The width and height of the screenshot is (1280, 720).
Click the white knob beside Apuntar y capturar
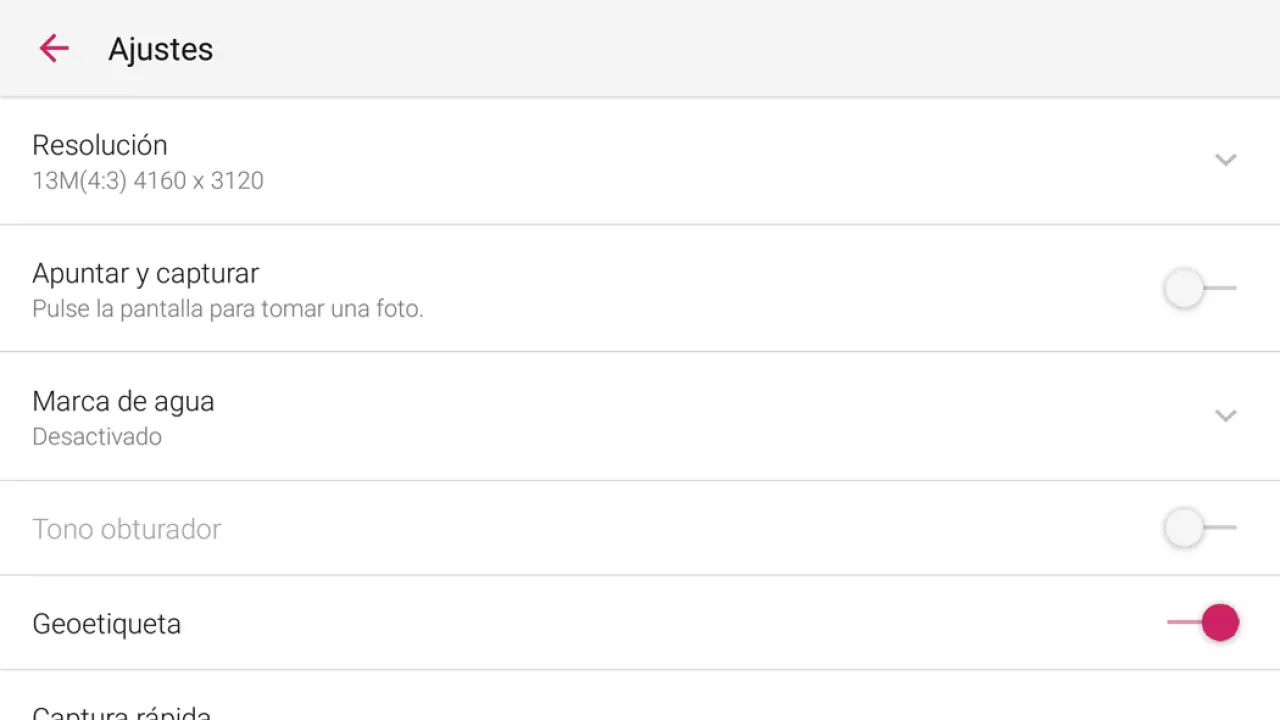(x=1184, y=288)
